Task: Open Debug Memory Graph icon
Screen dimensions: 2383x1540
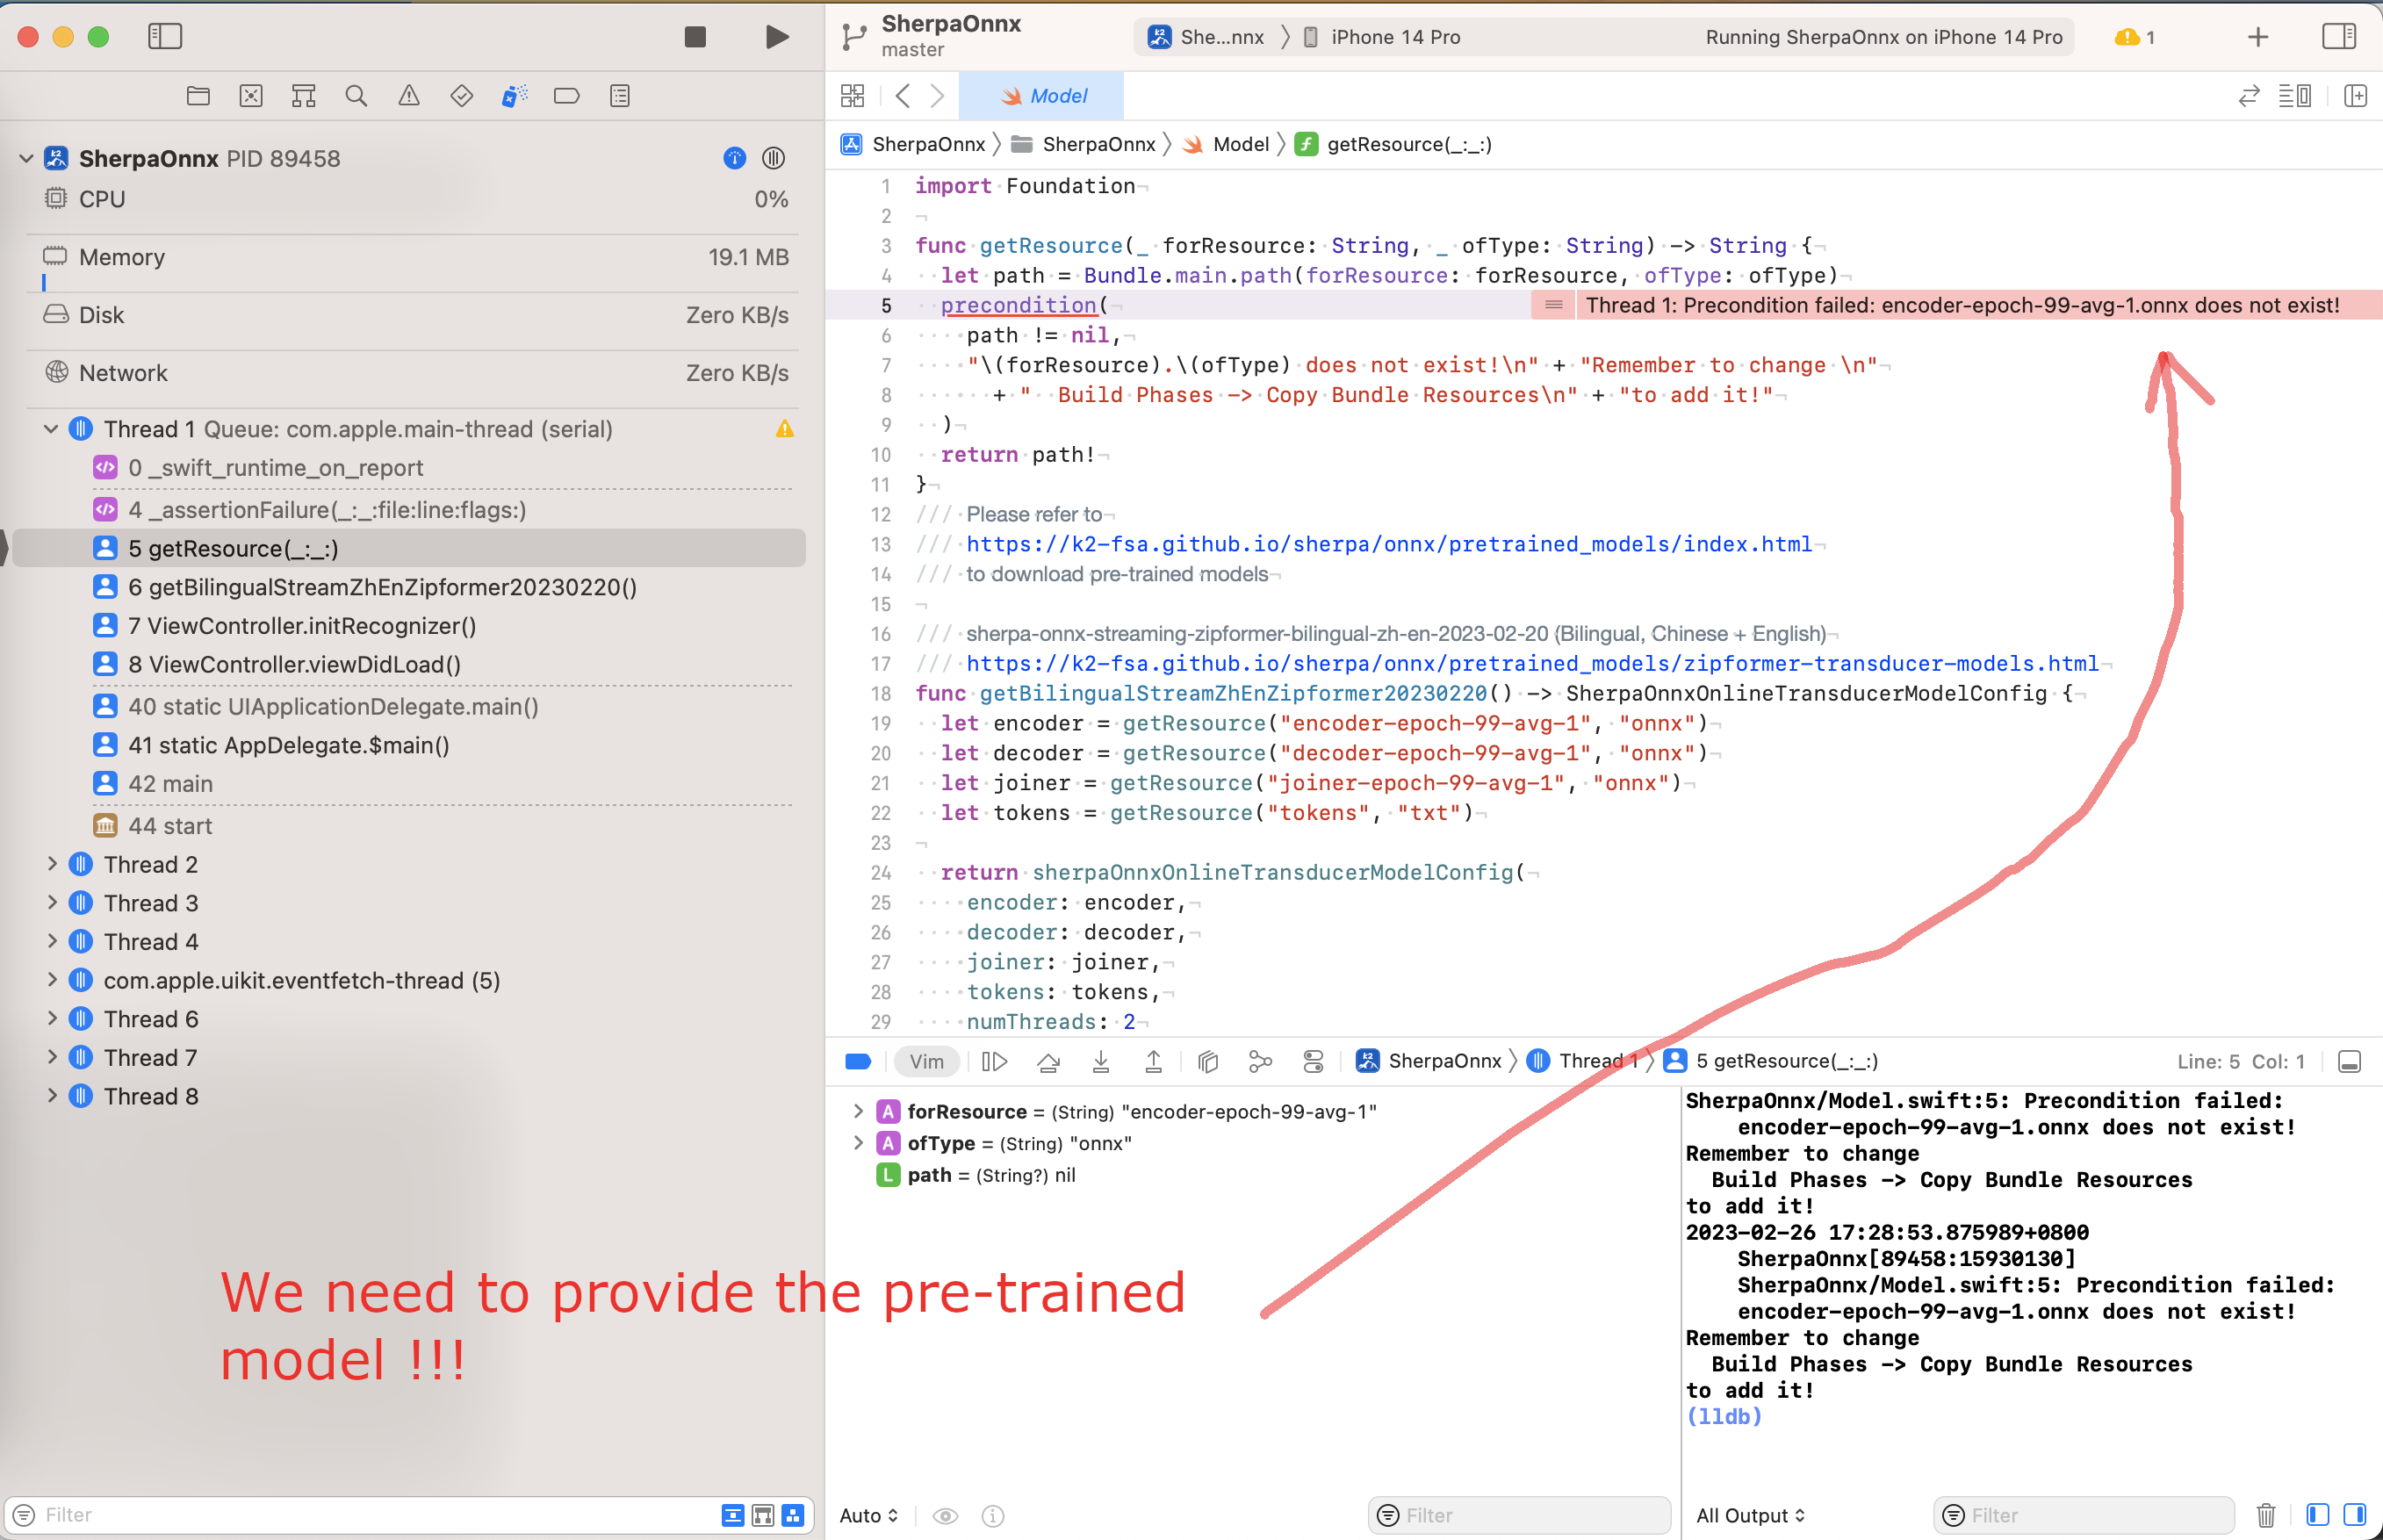Action: 1260,1061
